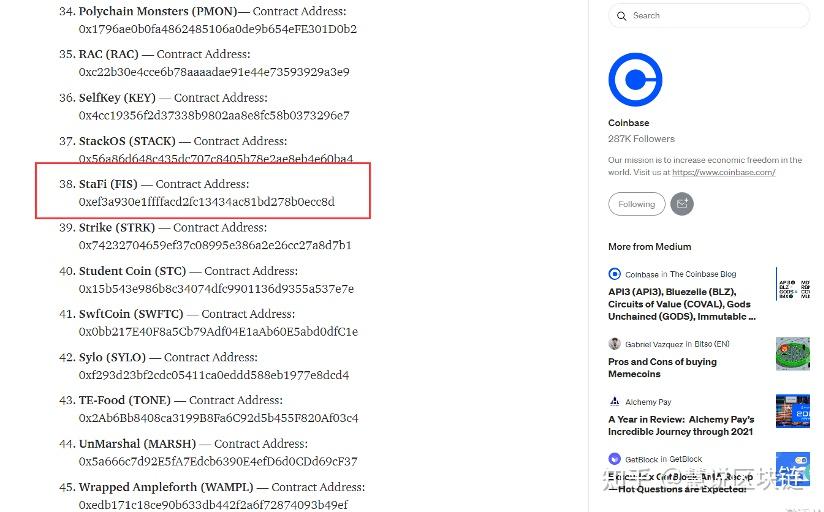Open thumbnail of the Alchemy Pay article

tap(793, 411)
